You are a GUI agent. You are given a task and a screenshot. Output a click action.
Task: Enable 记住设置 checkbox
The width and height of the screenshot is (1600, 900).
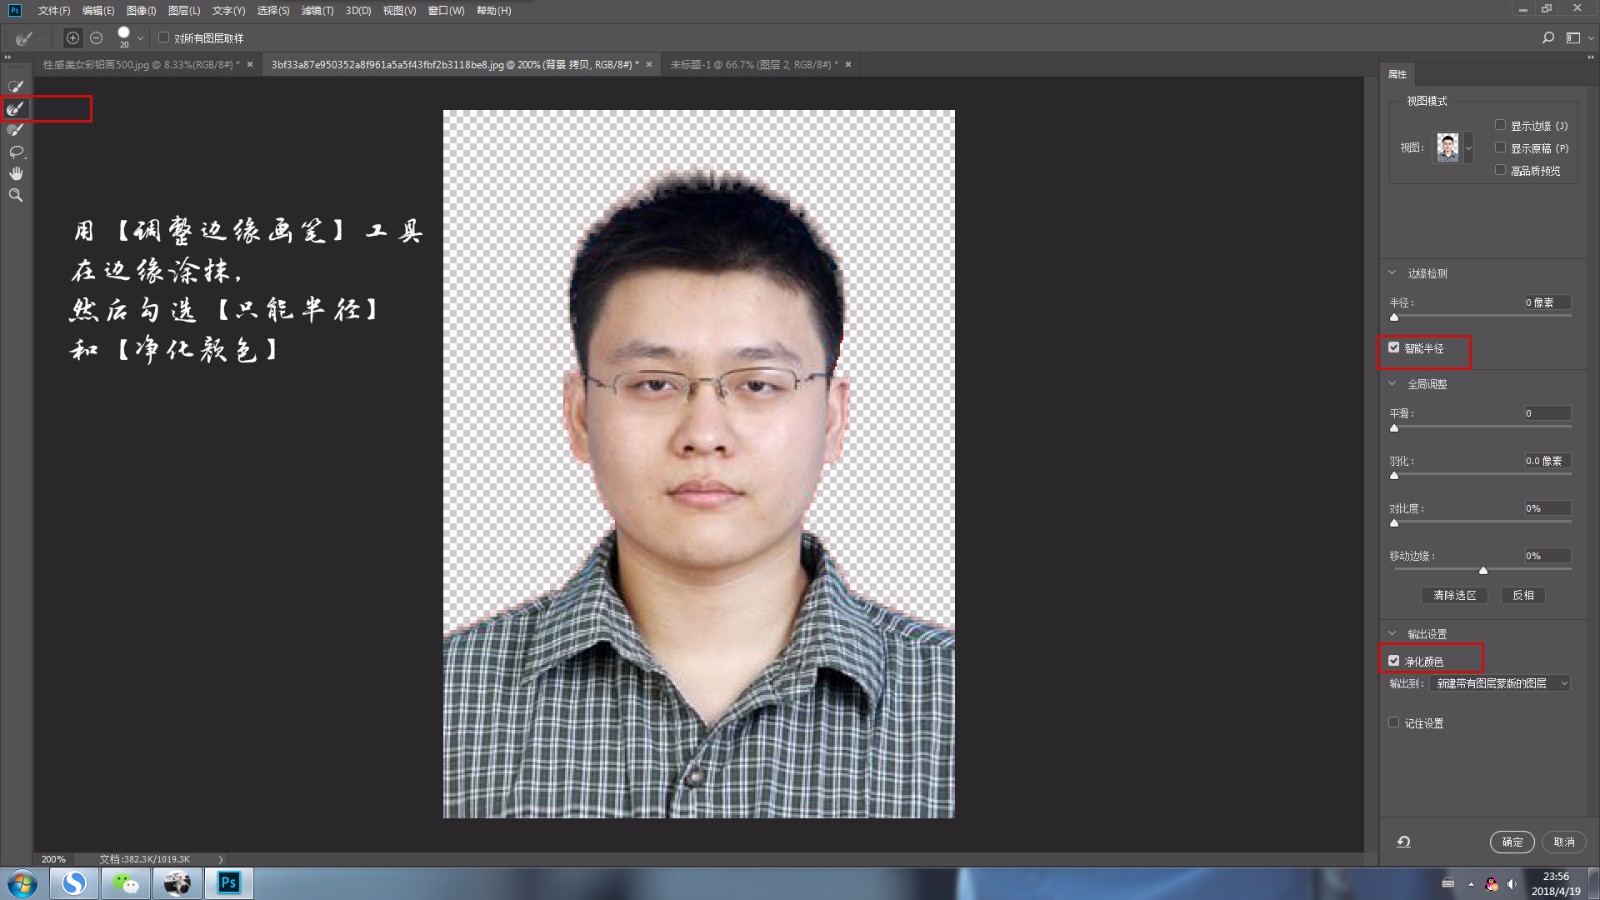pyautogui.click(x=1394, y=722)
